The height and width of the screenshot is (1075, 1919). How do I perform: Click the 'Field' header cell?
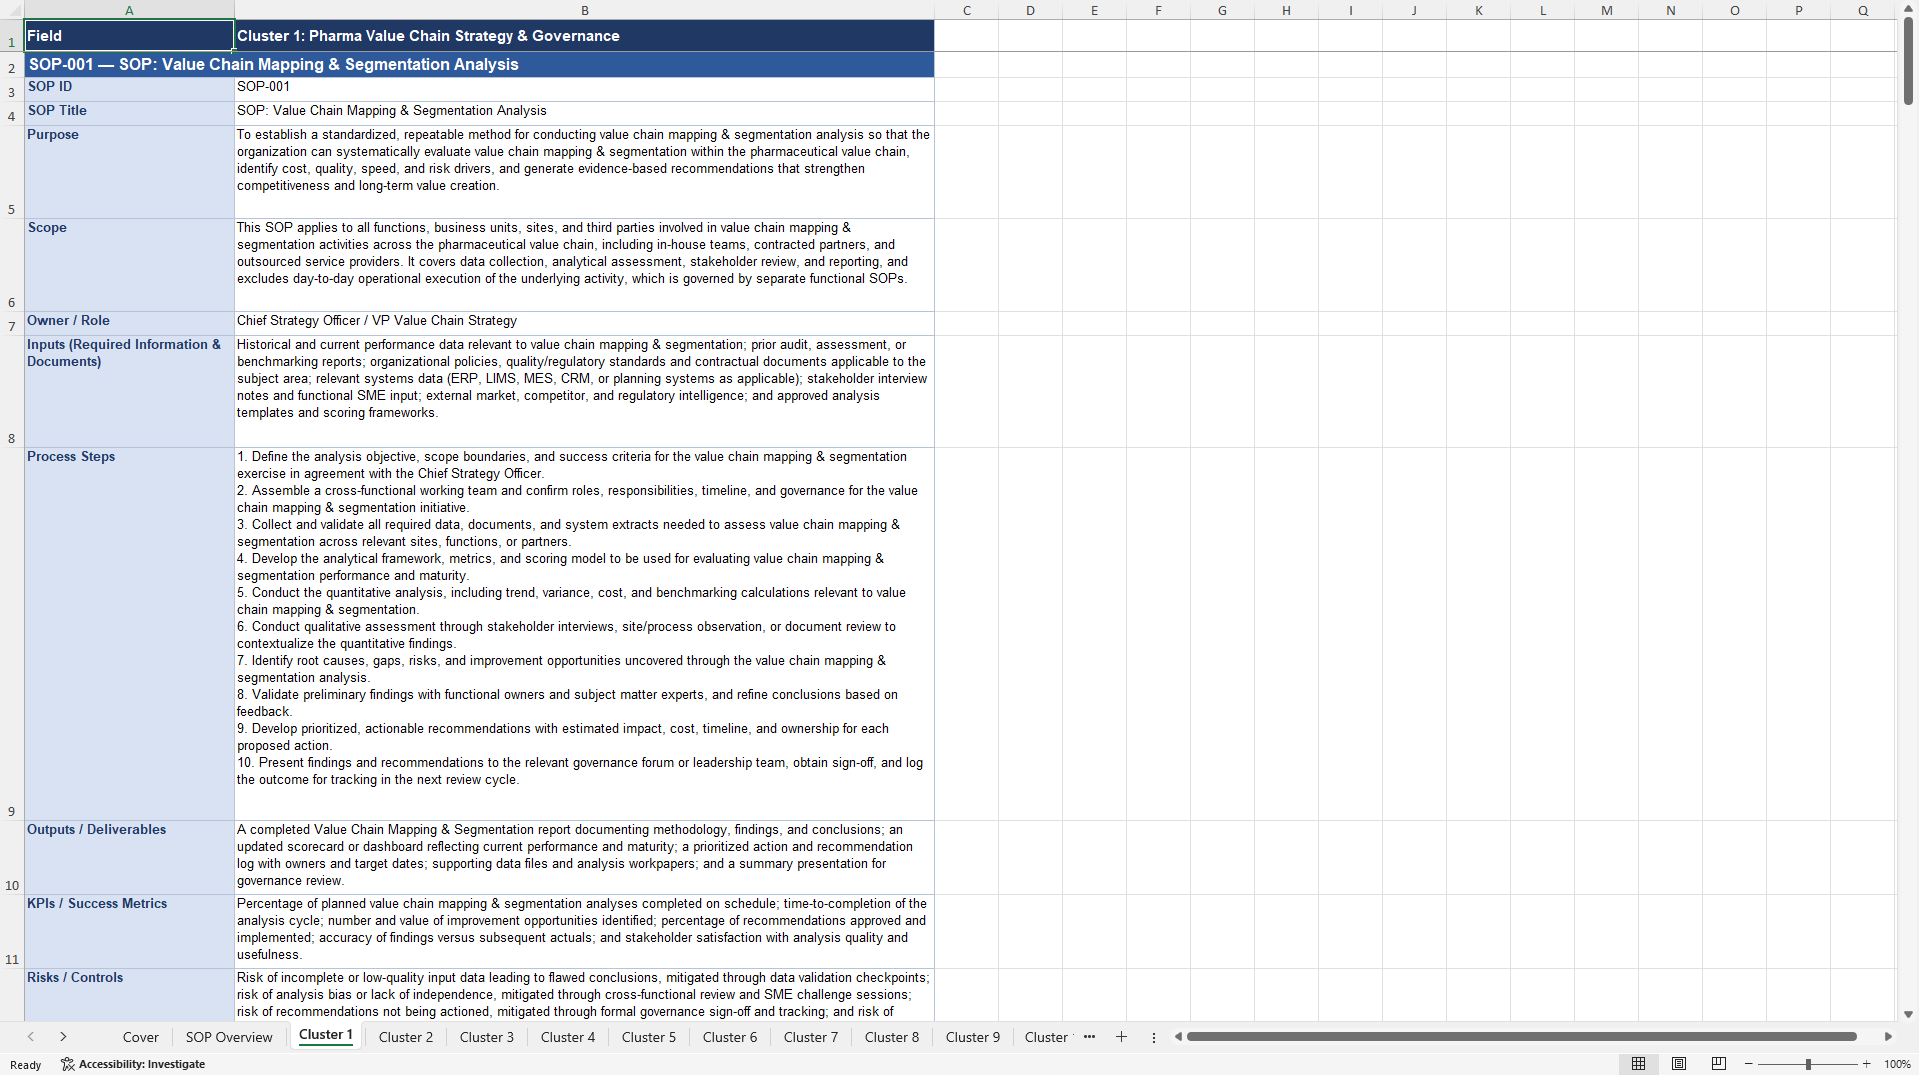(x=129, y=35)
